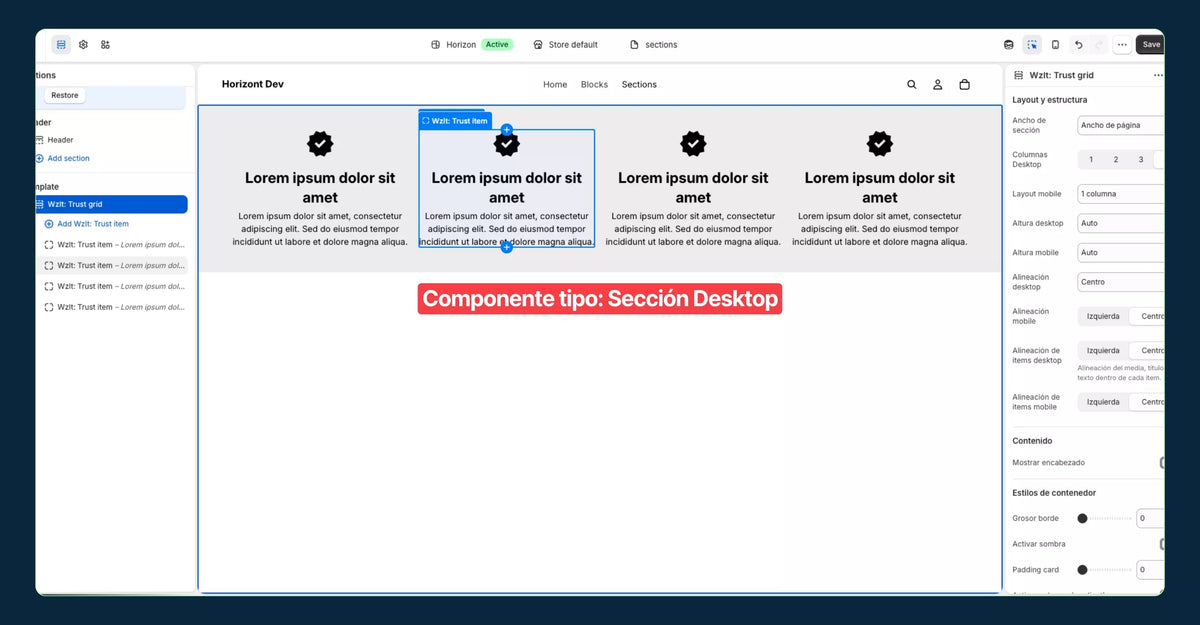Select Wzlt: Trust grid in sidebar tree

110,204
